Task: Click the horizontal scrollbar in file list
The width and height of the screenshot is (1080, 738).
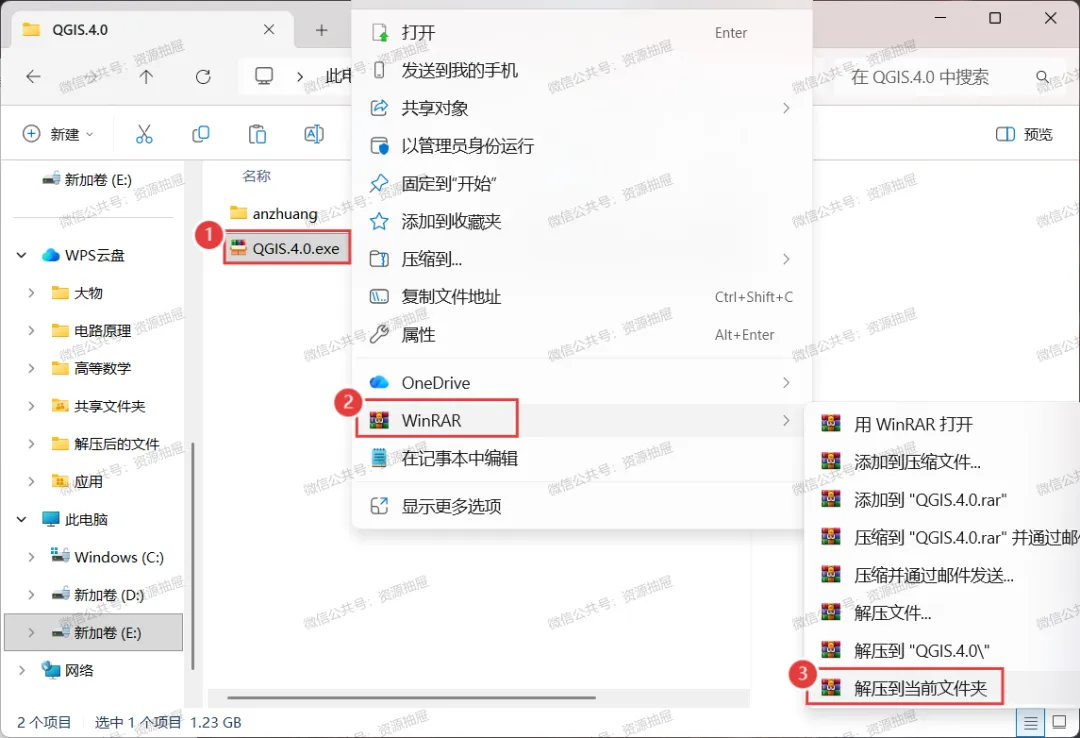Action: pos(411,697)
